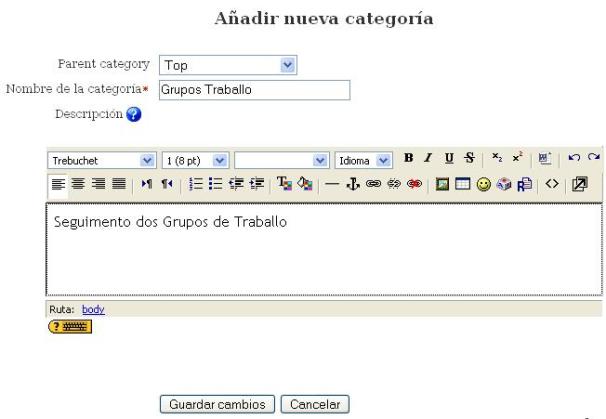Remove the link from text
The image size is (606, 419).
(394, 184)
